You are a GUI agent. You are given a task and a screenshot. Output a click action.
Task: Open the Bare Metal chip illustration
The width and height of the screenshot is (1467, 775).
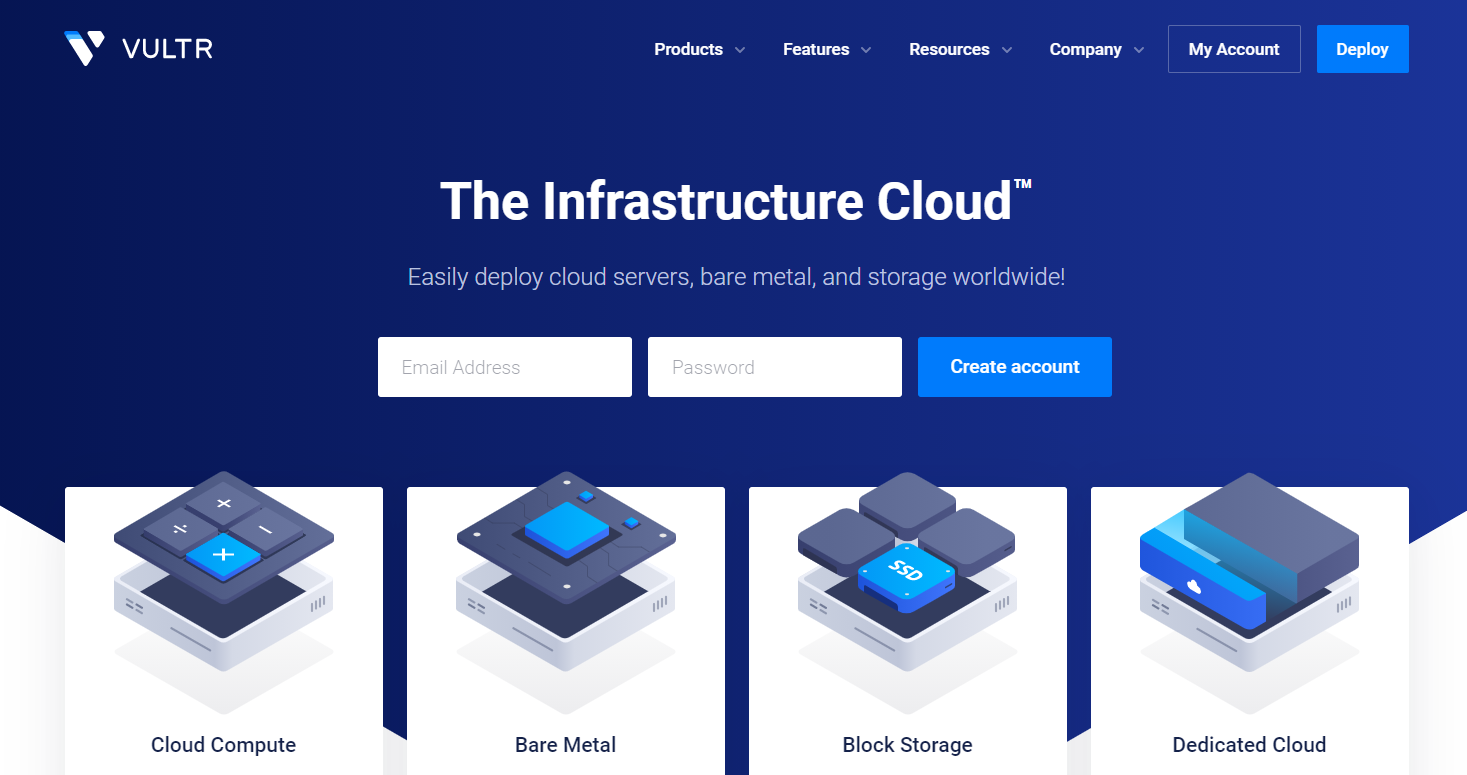pos(566,592)
